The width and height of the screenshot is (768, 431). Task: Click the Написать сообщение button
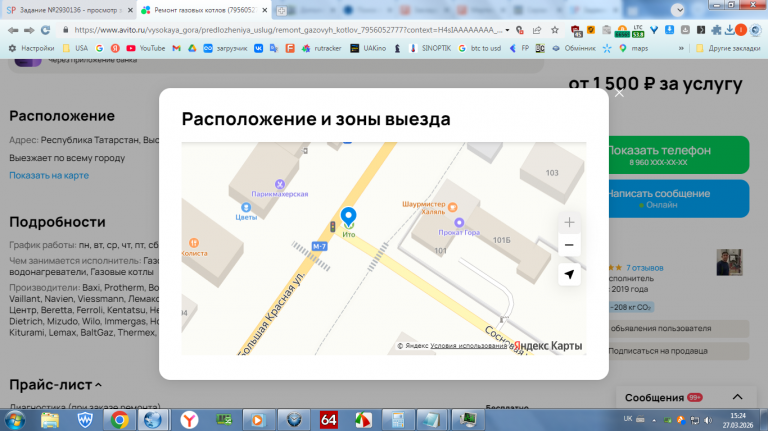[x=679, y=198]
